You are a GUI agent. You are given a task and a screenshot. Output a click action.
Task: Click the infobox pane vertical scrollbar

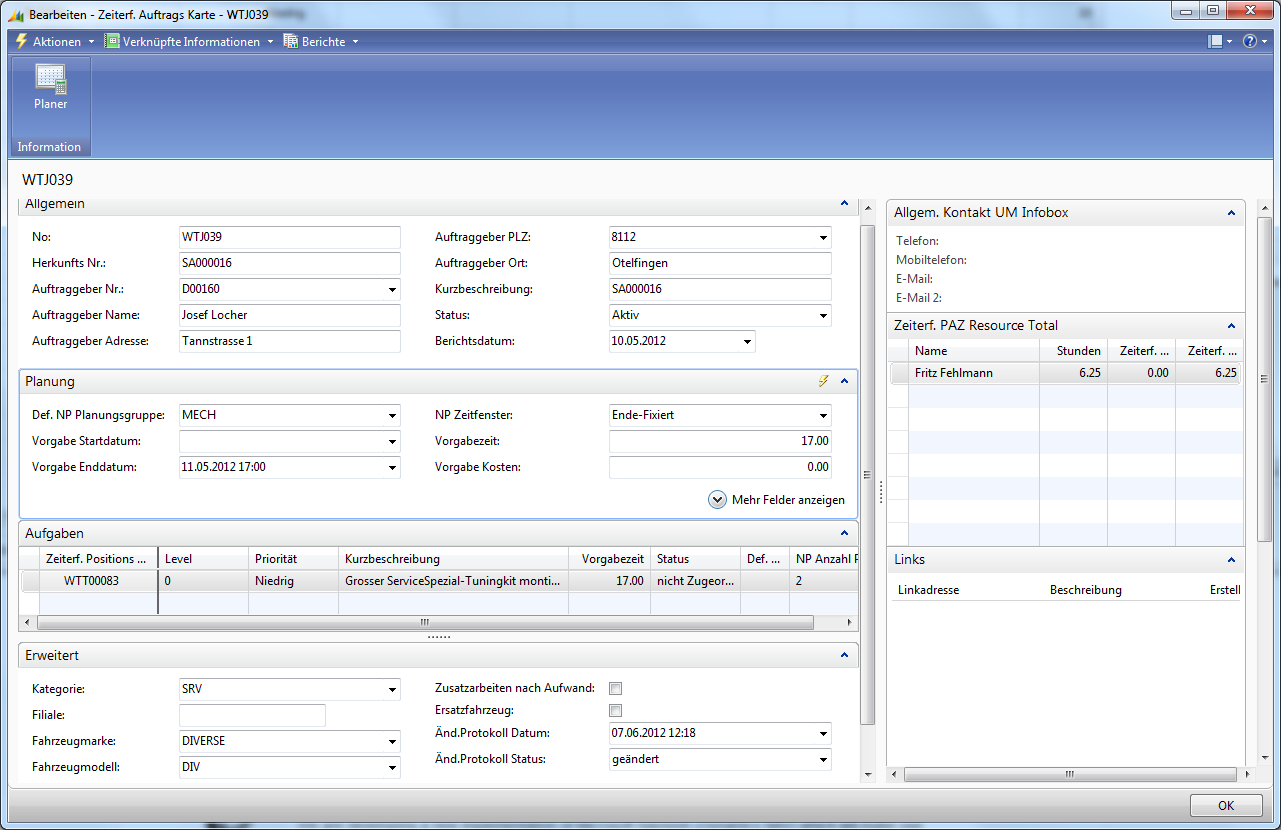pos(1266,380)
